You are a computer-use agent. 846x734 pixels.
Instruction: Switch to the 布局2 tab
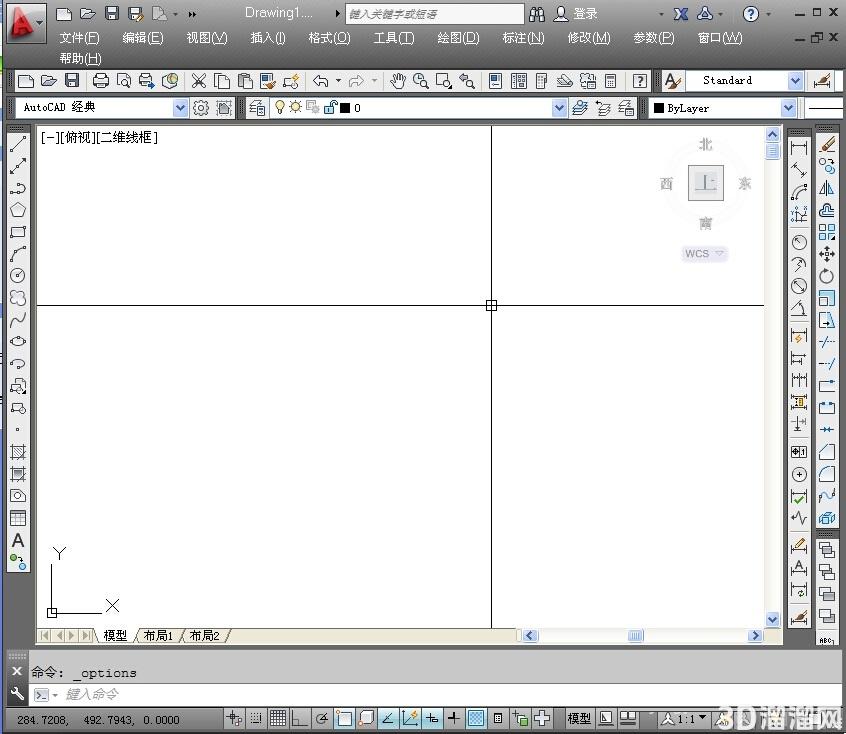[x=205, y=636]
